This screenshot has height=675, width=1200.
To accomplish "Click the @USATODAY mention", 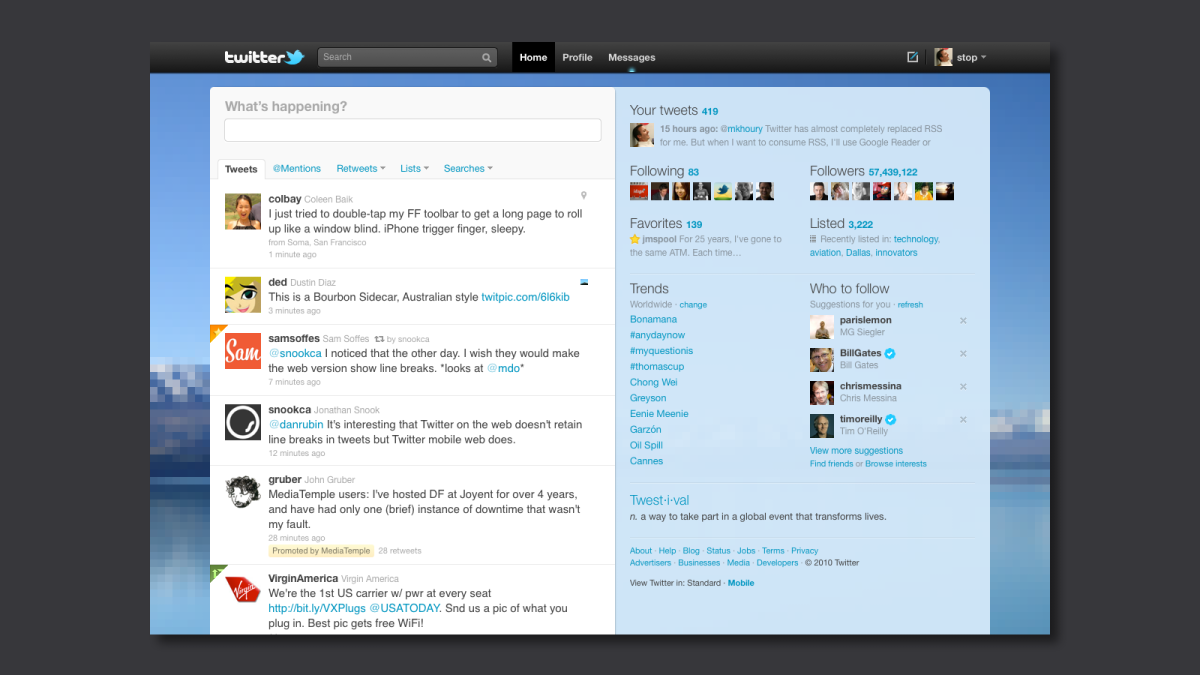I will pyautogui.click(x=404, y=608).
